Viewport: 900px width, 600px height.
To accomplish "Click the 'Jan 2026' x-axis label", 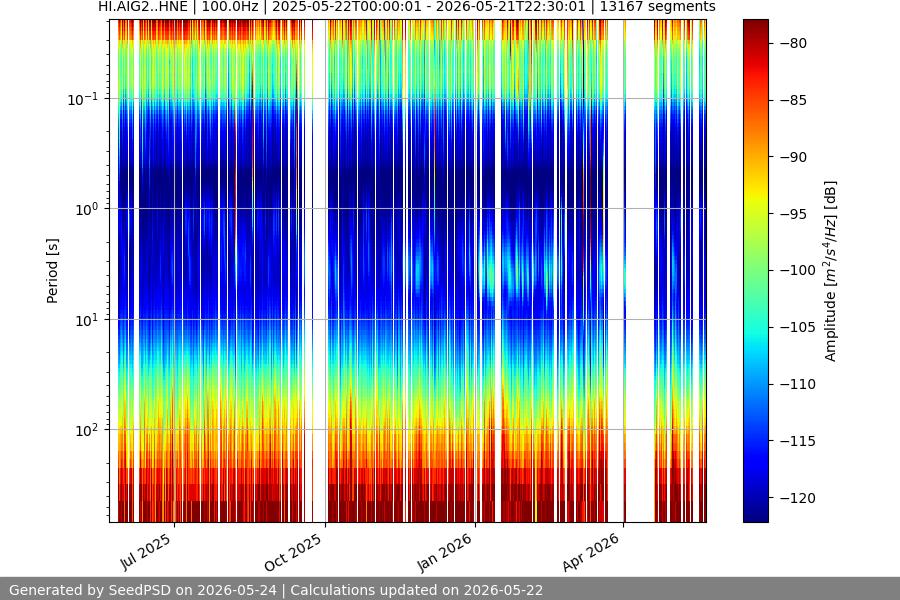I will (445, 552).
